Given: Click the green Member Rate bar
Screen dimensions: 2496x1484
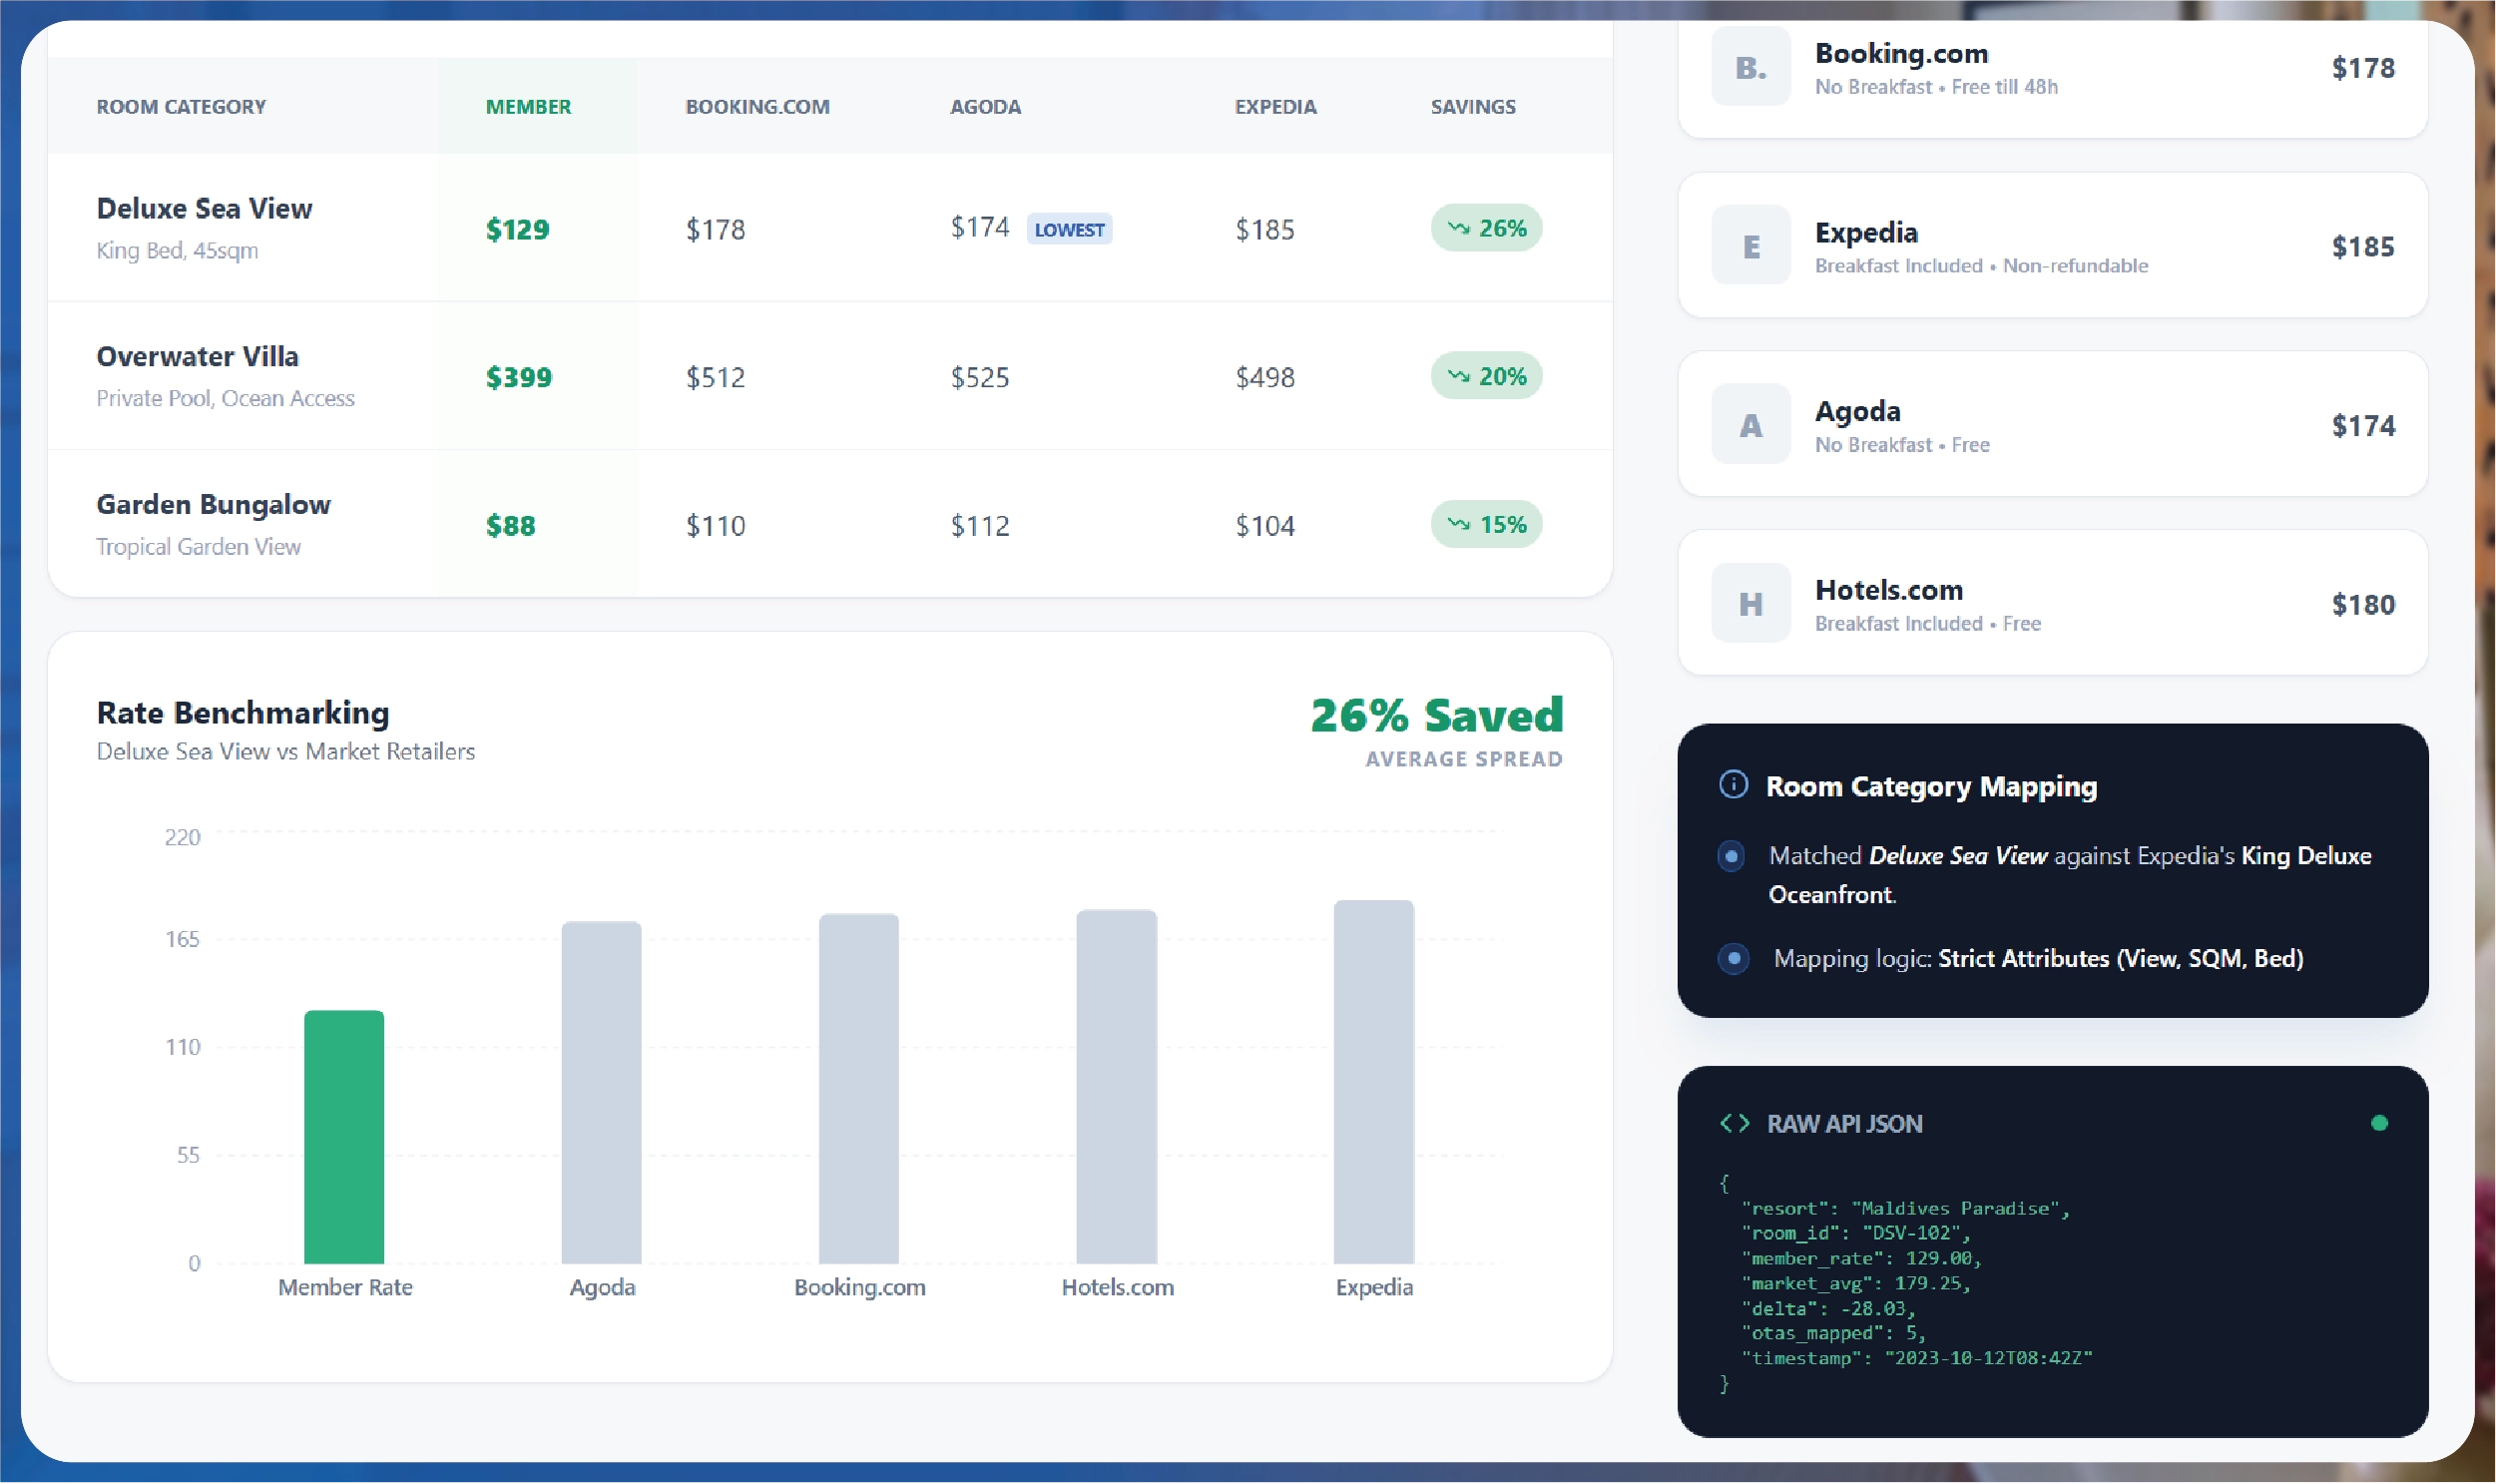Looking at the screenshot, I should 344,1138.
